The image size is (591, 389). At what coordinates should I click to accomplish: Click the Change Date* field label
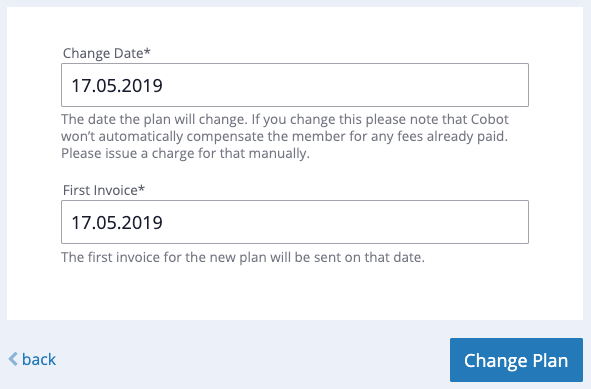[x=107, y=53]
